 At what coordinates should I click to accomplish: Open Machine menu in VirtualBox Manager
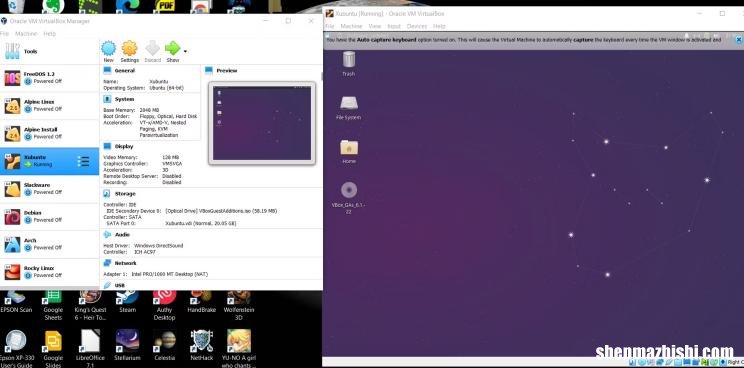(x=26, y=34)
